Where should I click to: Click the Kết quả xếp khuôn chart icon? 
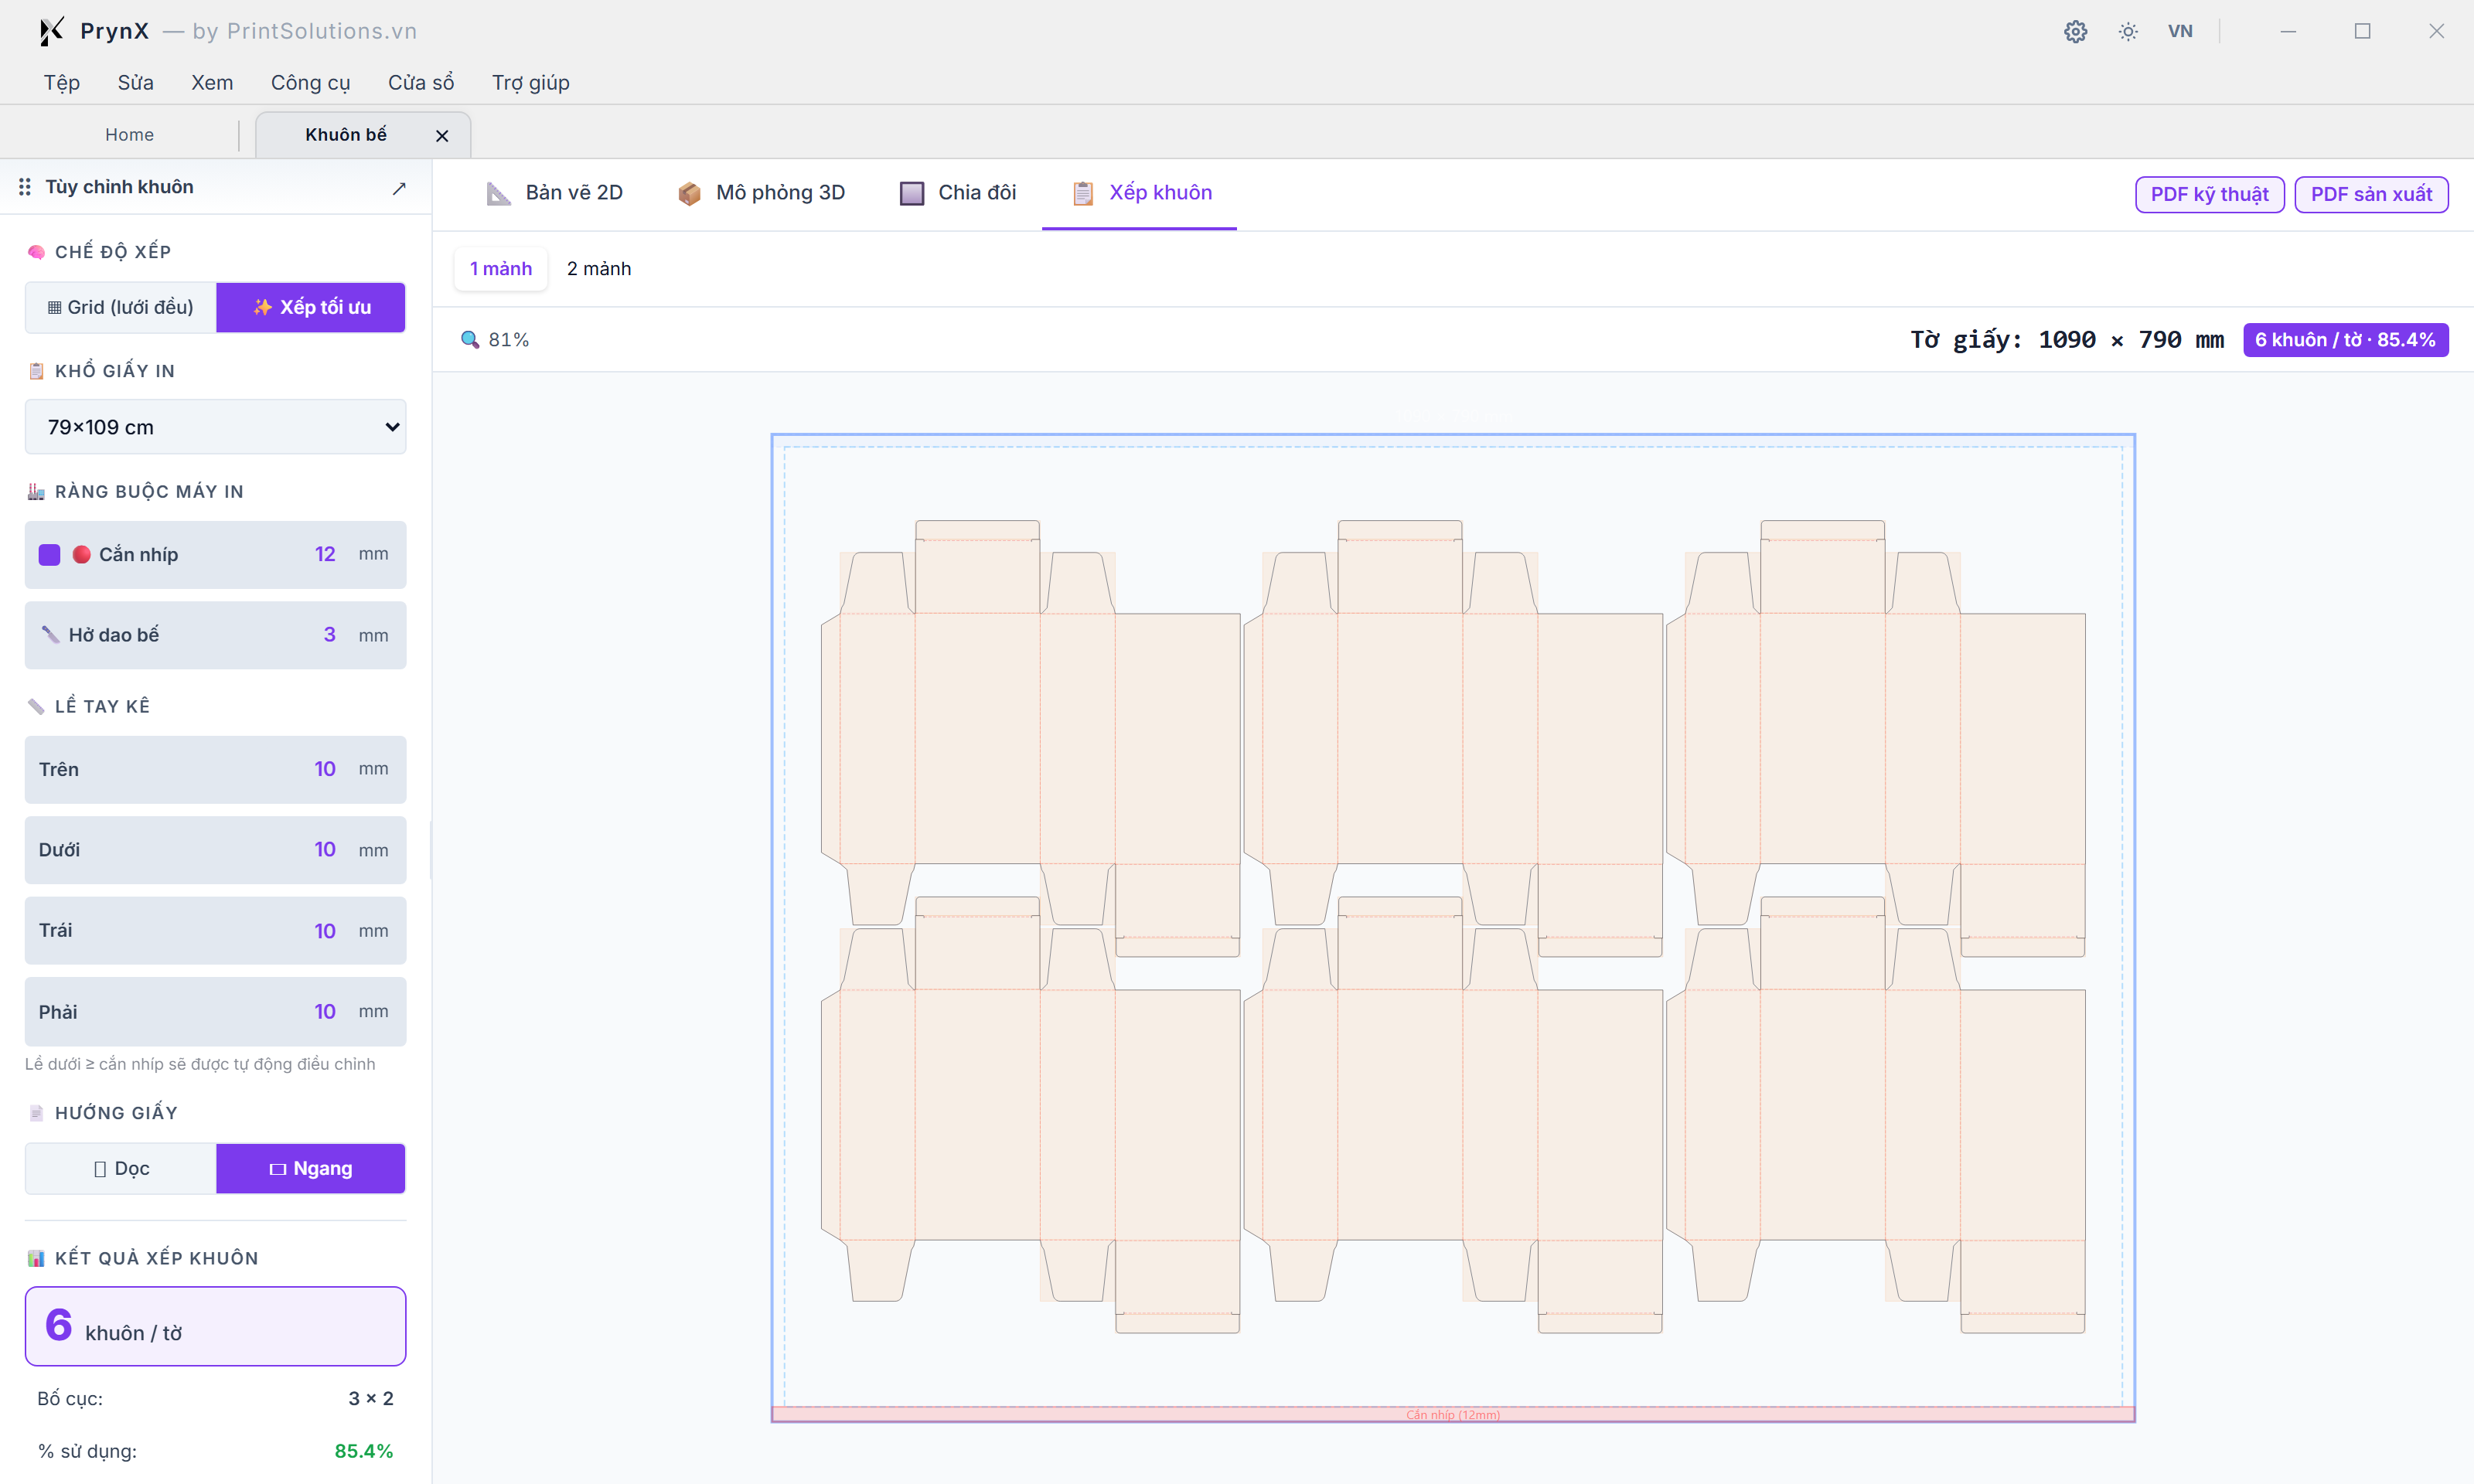[x=37, y=1258]
